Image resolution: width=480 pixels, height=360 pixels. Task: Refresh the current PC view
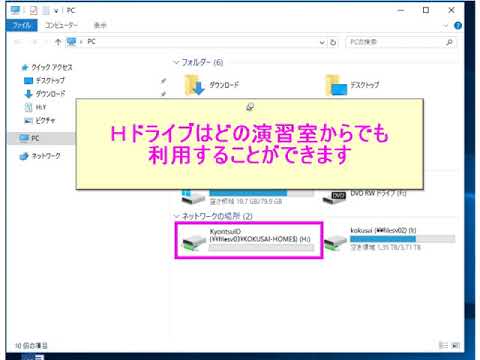coord(333,42)
